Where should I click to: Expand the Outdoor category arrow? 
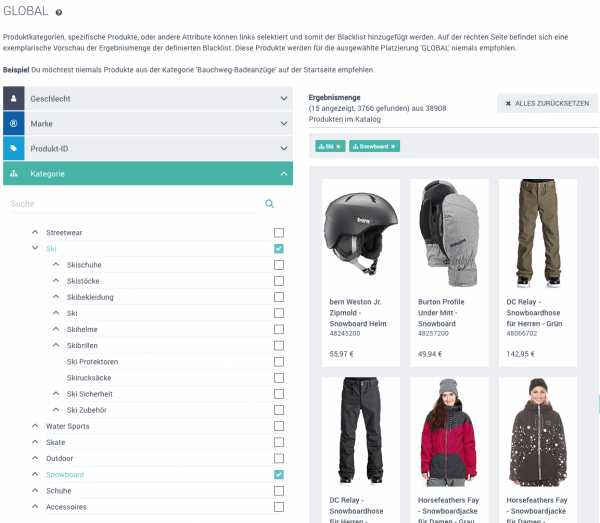(x=35, y=458)
